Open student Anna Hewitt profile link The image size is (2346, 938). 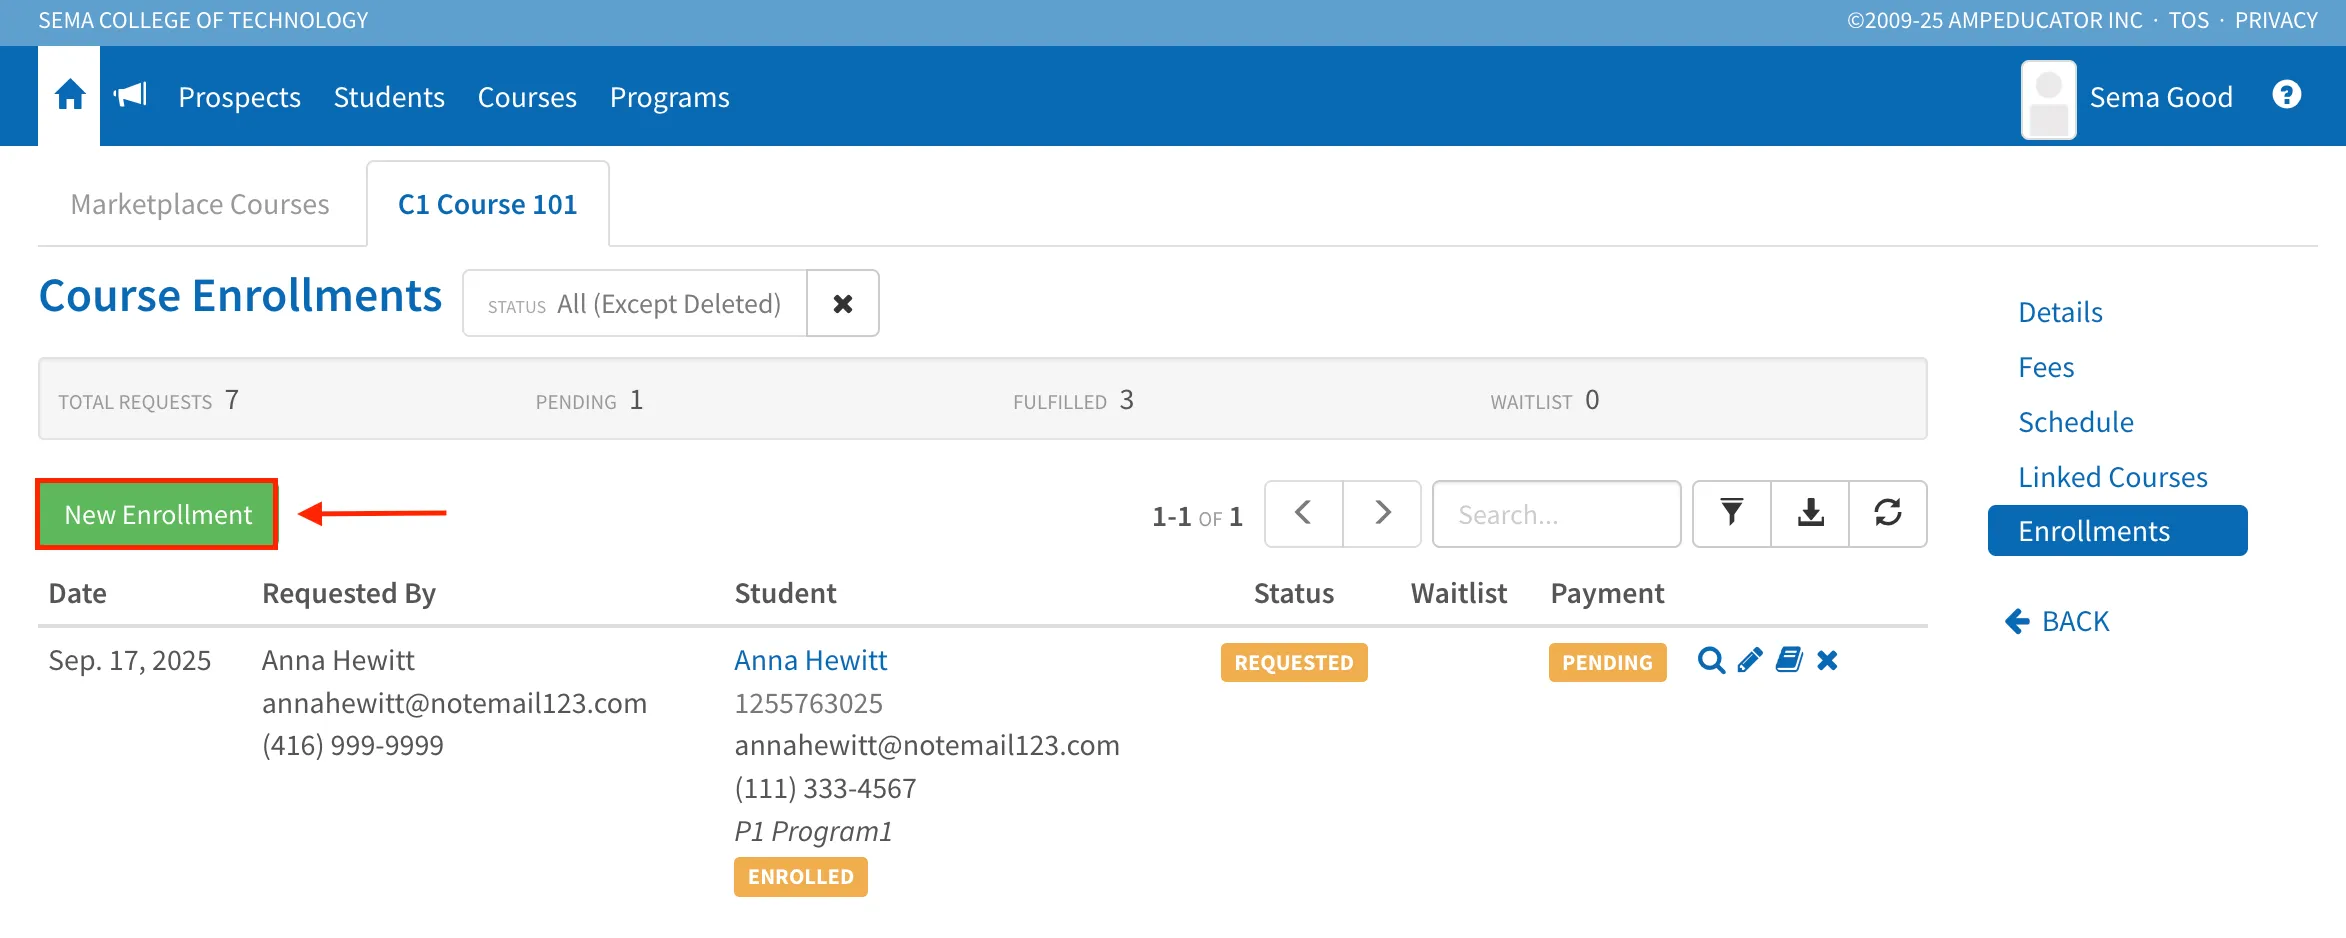811,660
